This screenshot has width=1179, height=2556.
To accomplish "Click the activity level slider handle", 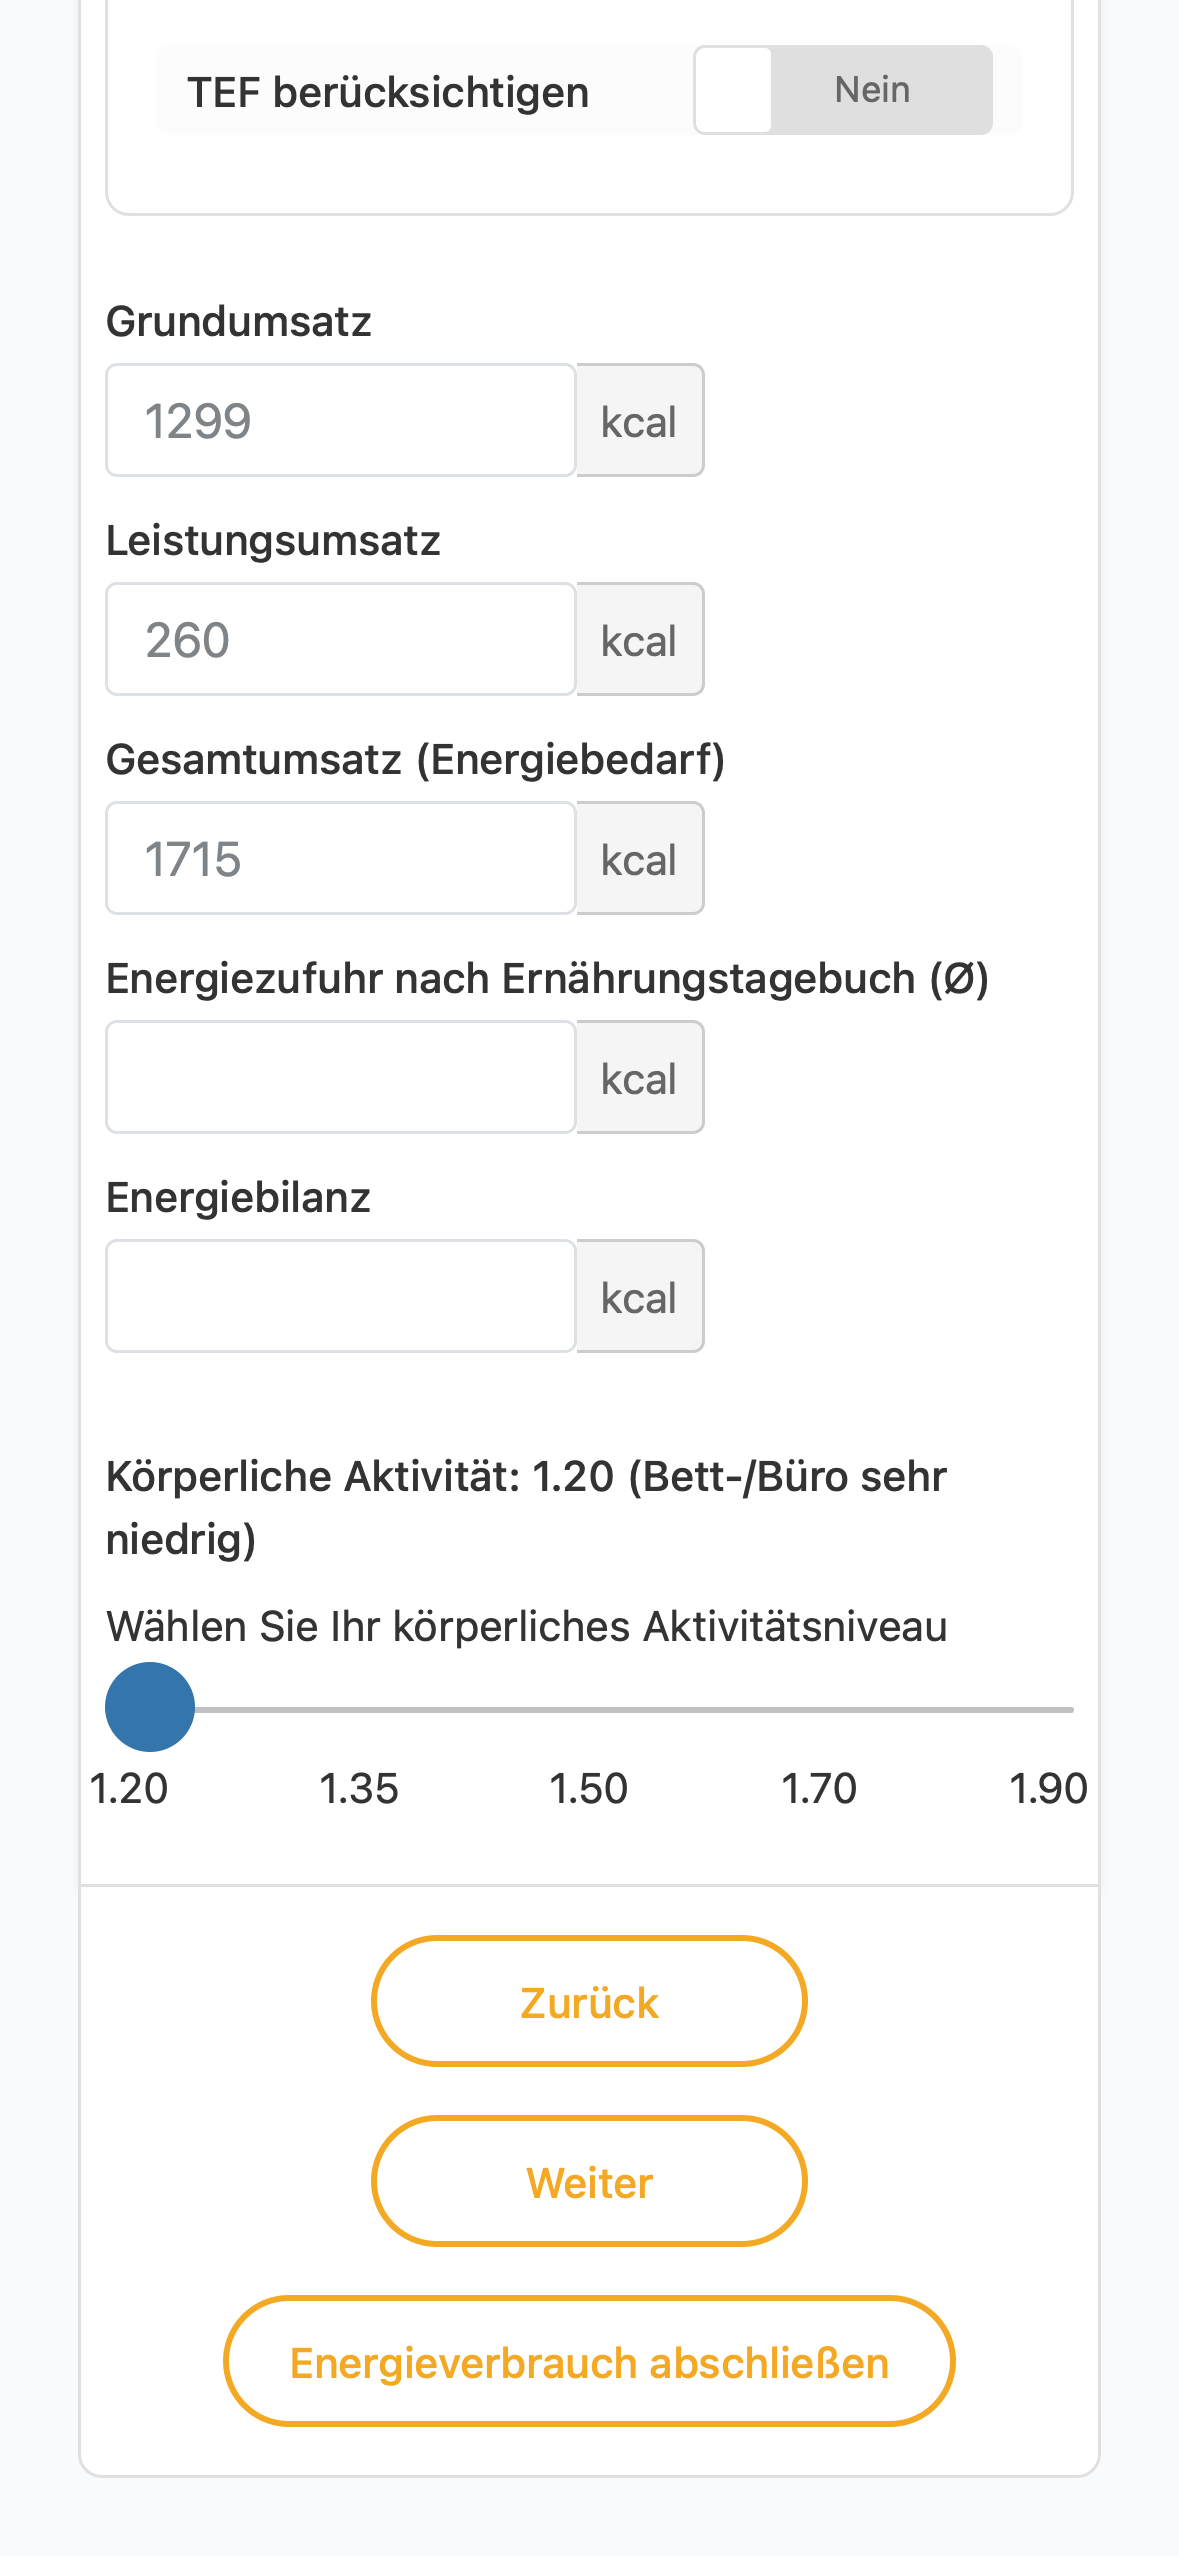I will point(150,1707).
